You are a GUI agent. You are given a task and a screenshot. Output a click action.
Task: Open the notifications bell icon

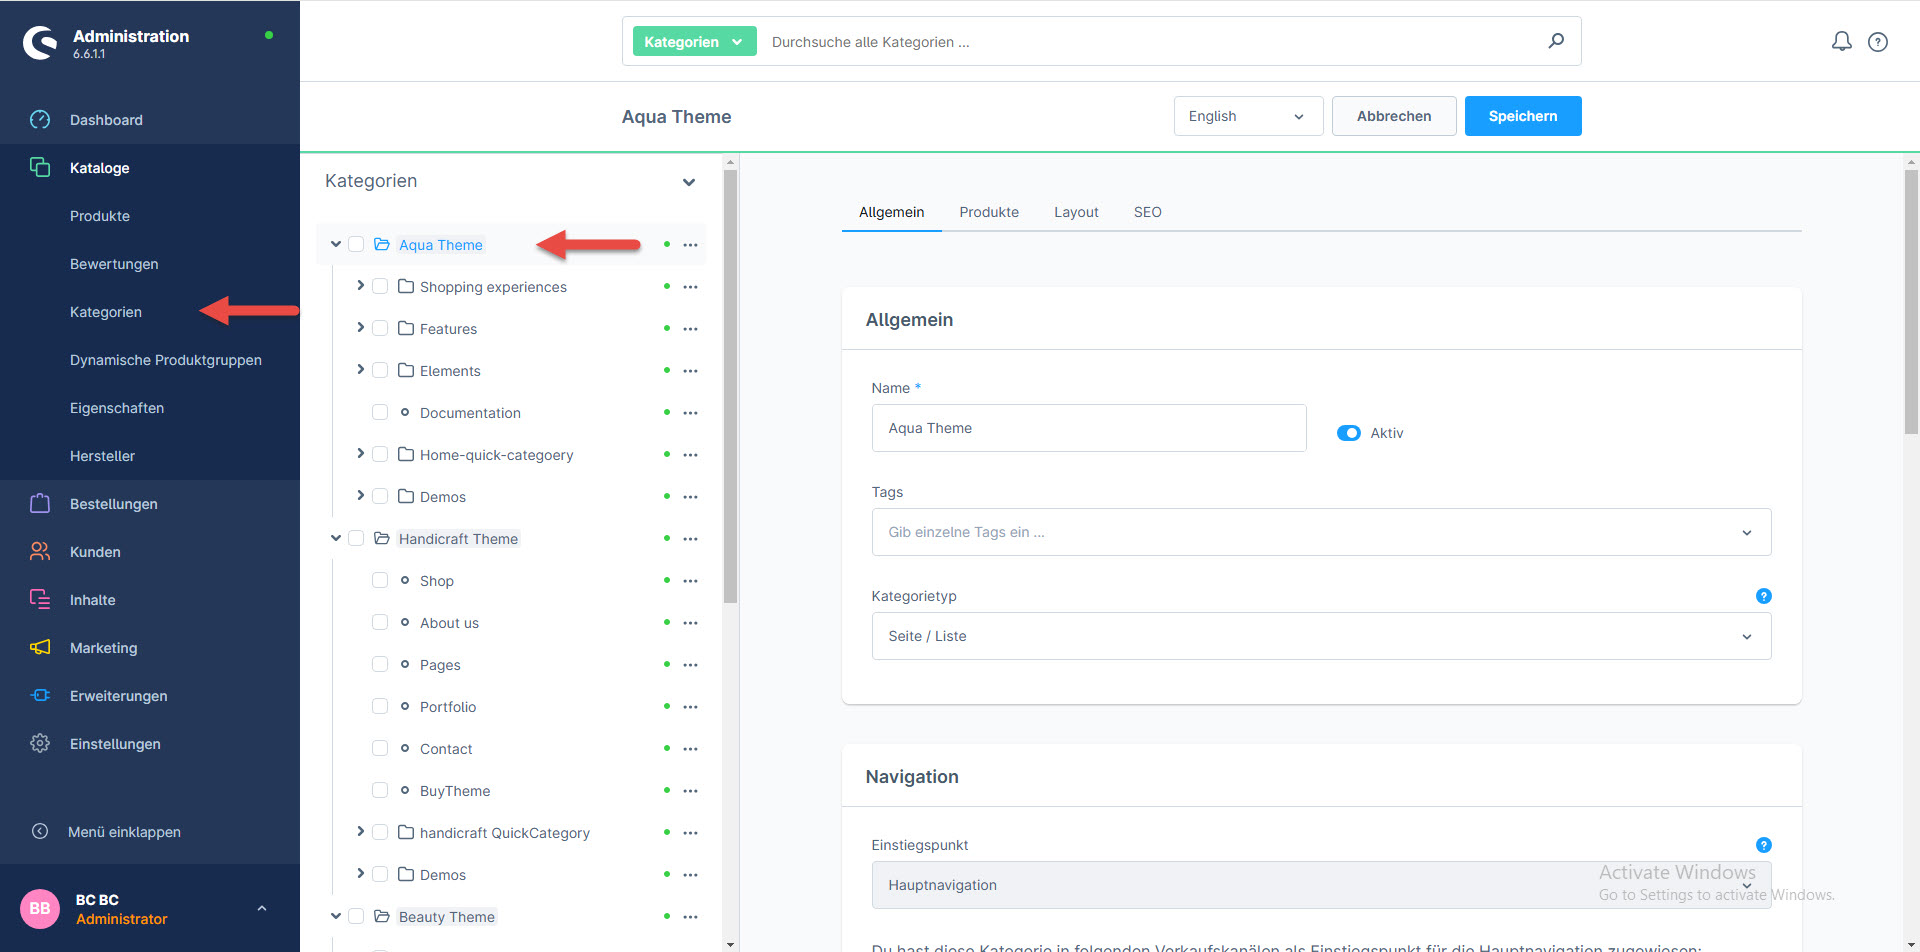tap(1841, 41)
